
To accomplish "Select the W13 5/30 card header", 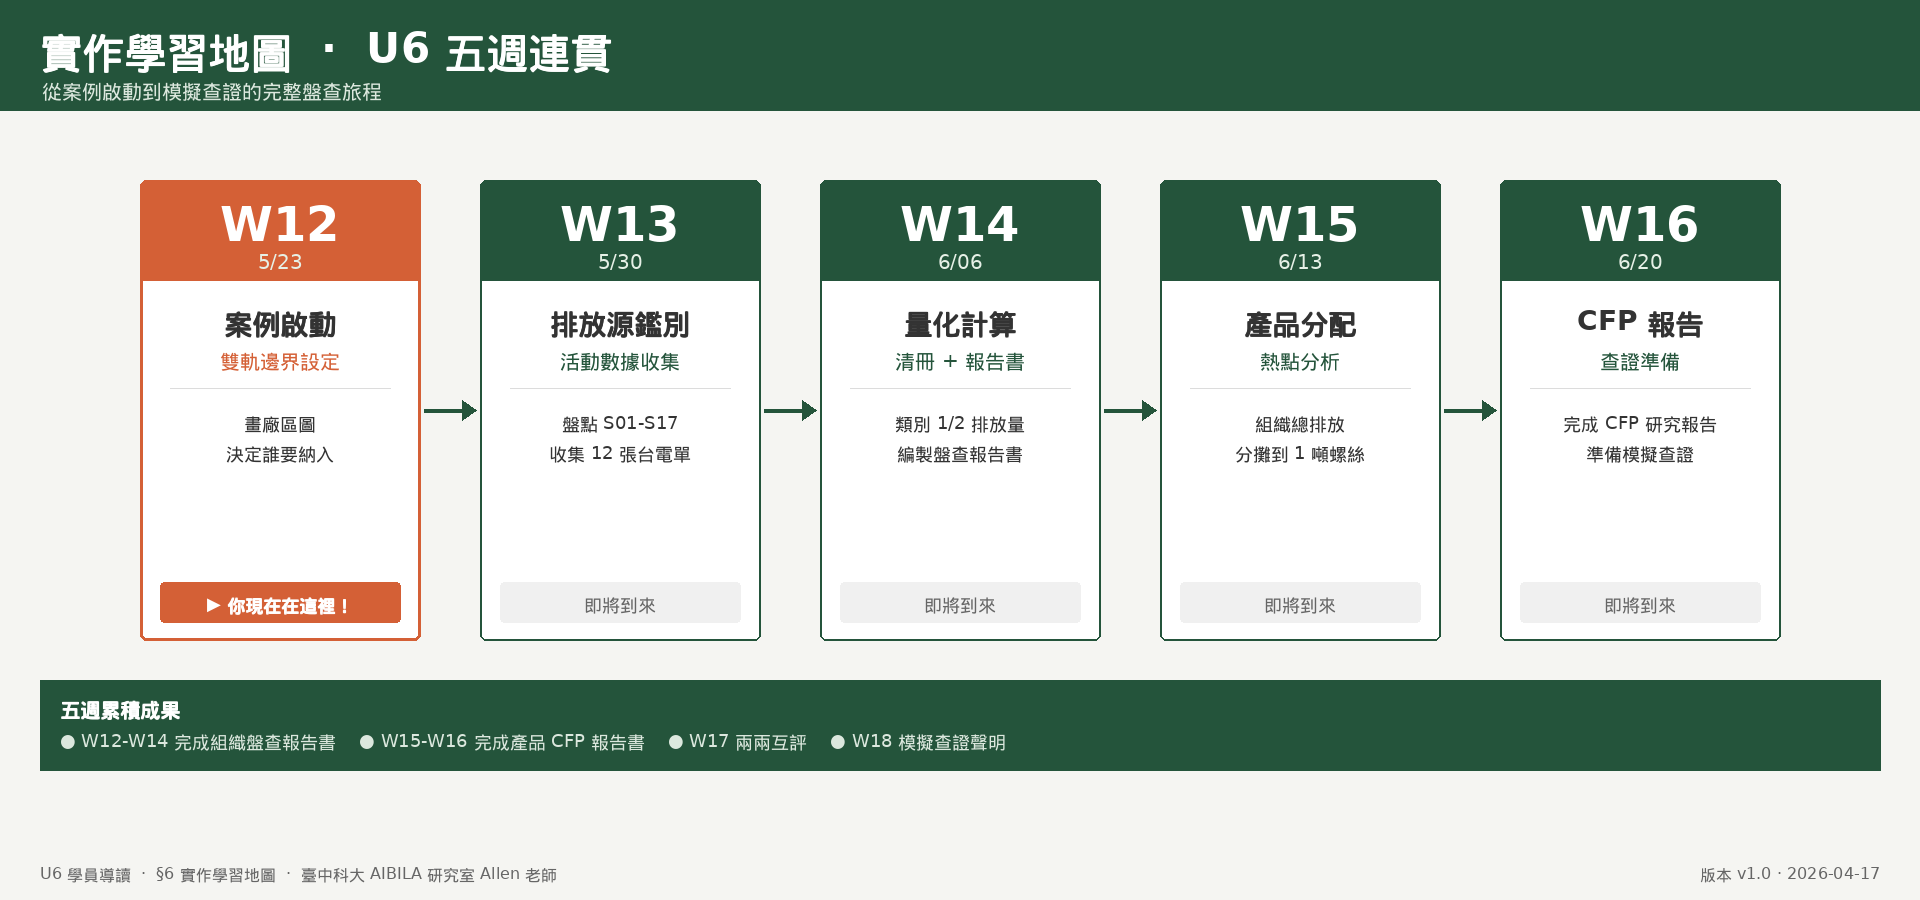I will click(x=620, y=231).
